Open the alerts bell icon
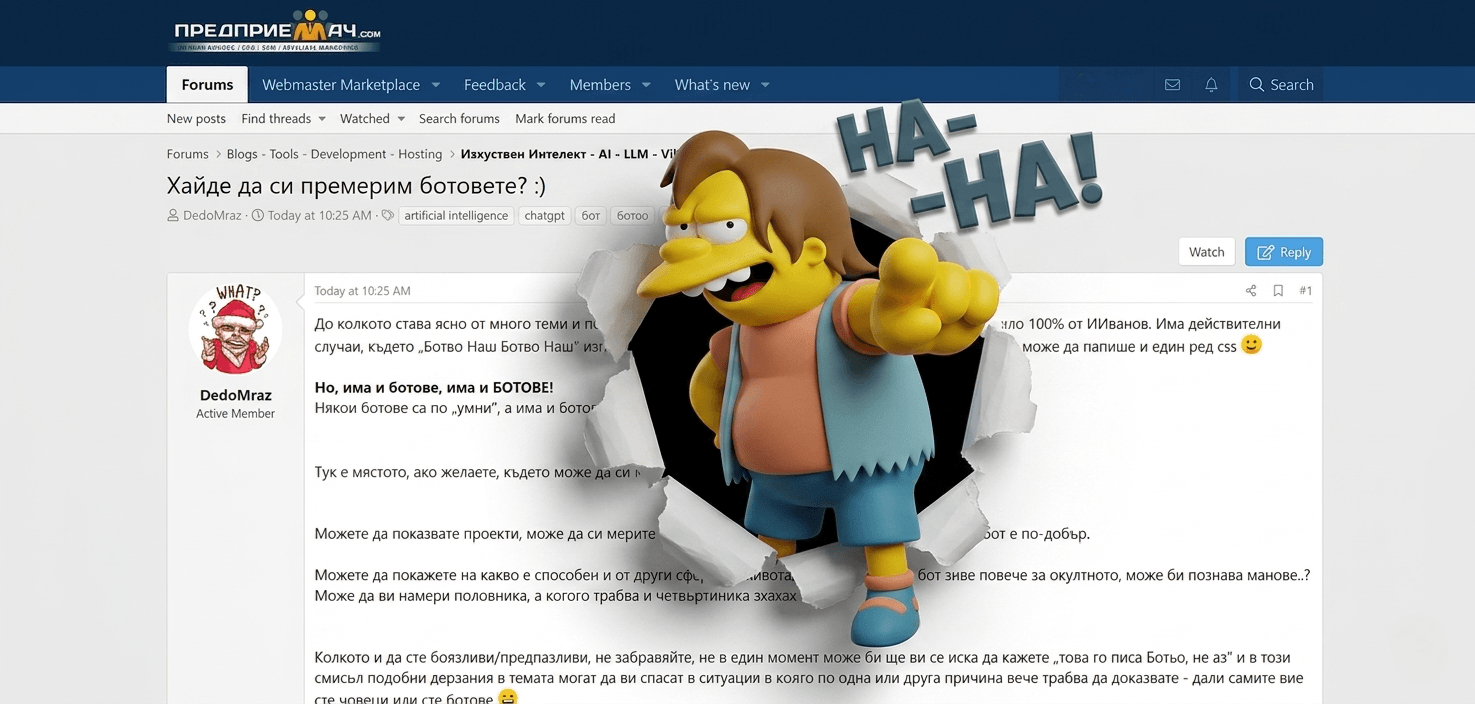The width and height of the screenshot is (1475, 704). [x=1211, y=85]
